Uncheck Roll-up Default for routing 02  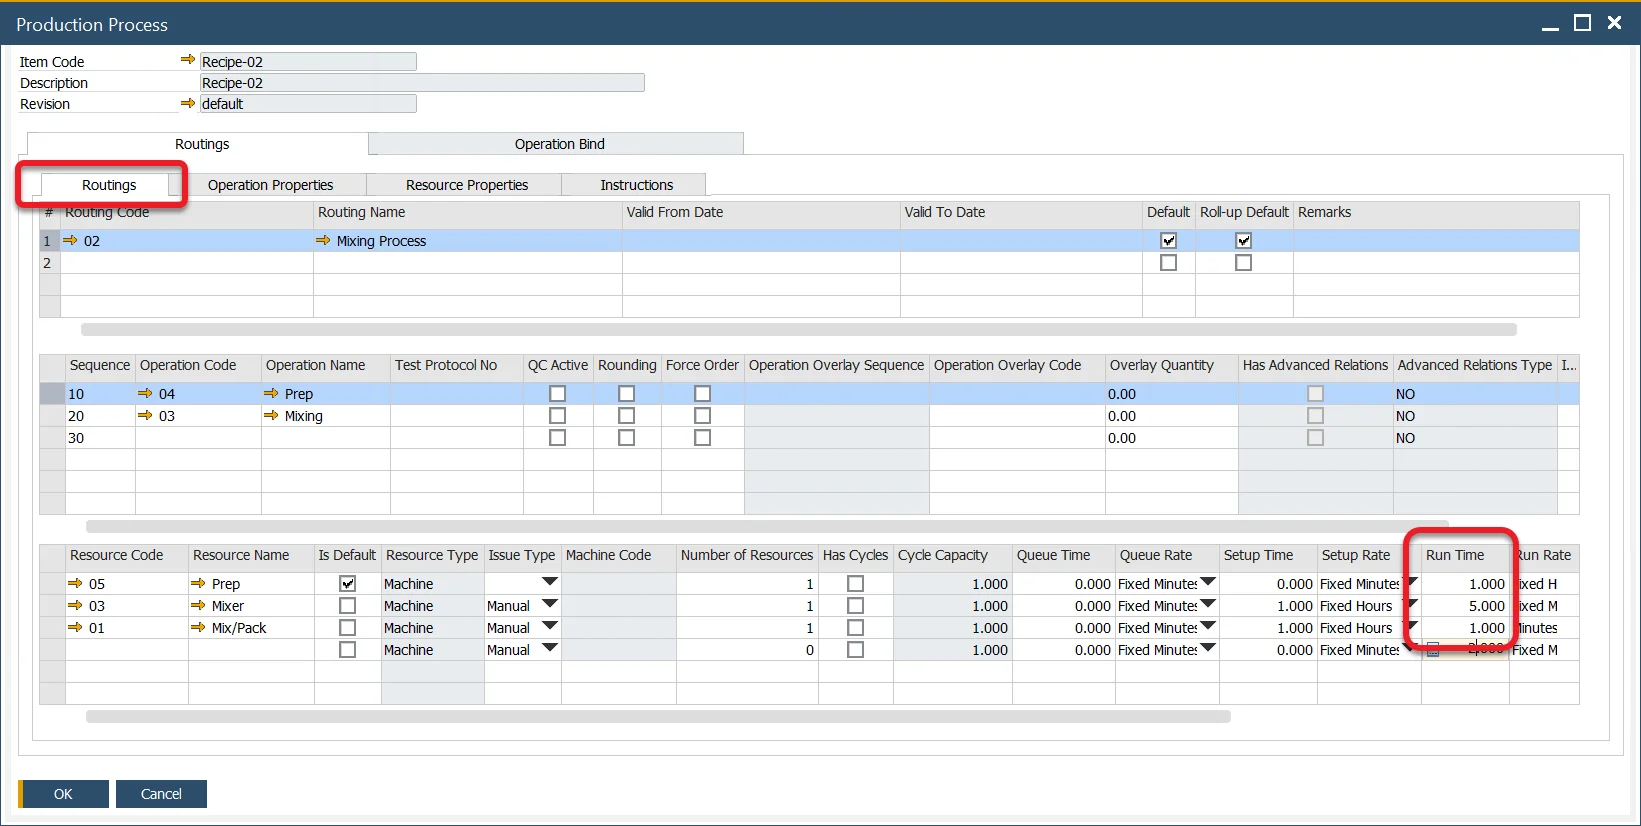click(1243, 241)
